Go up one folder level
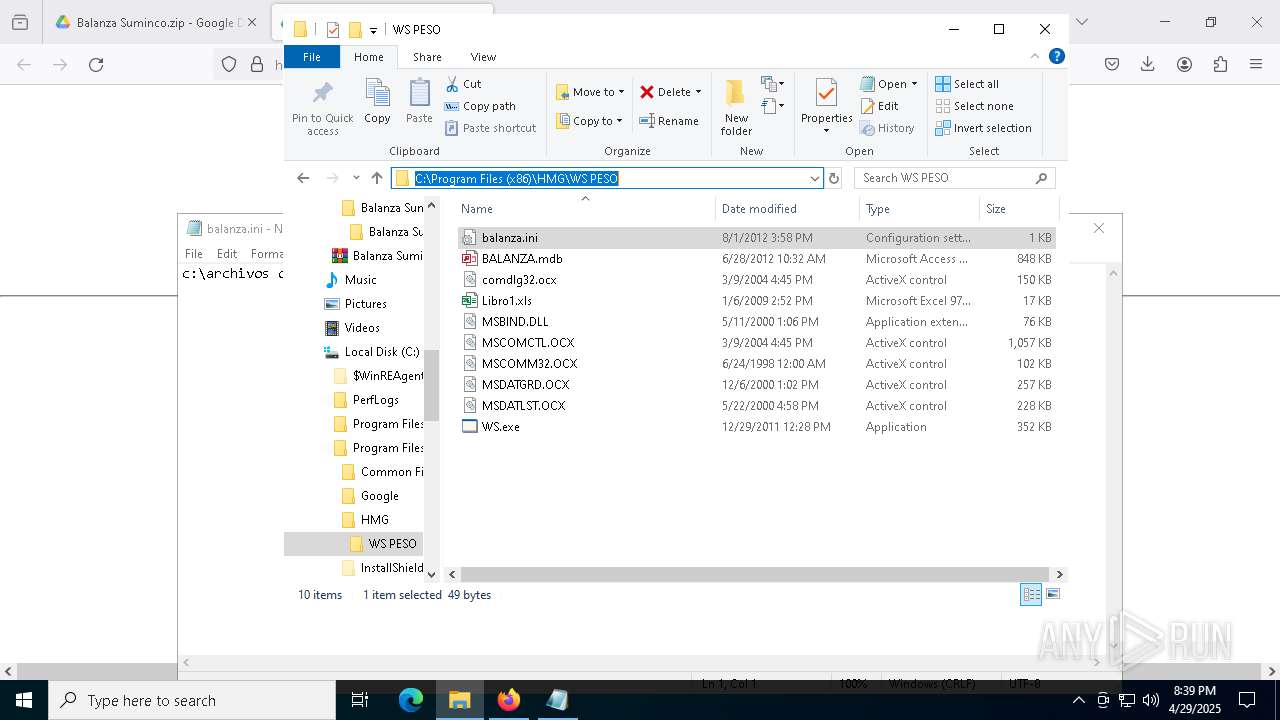 (377, 178)
